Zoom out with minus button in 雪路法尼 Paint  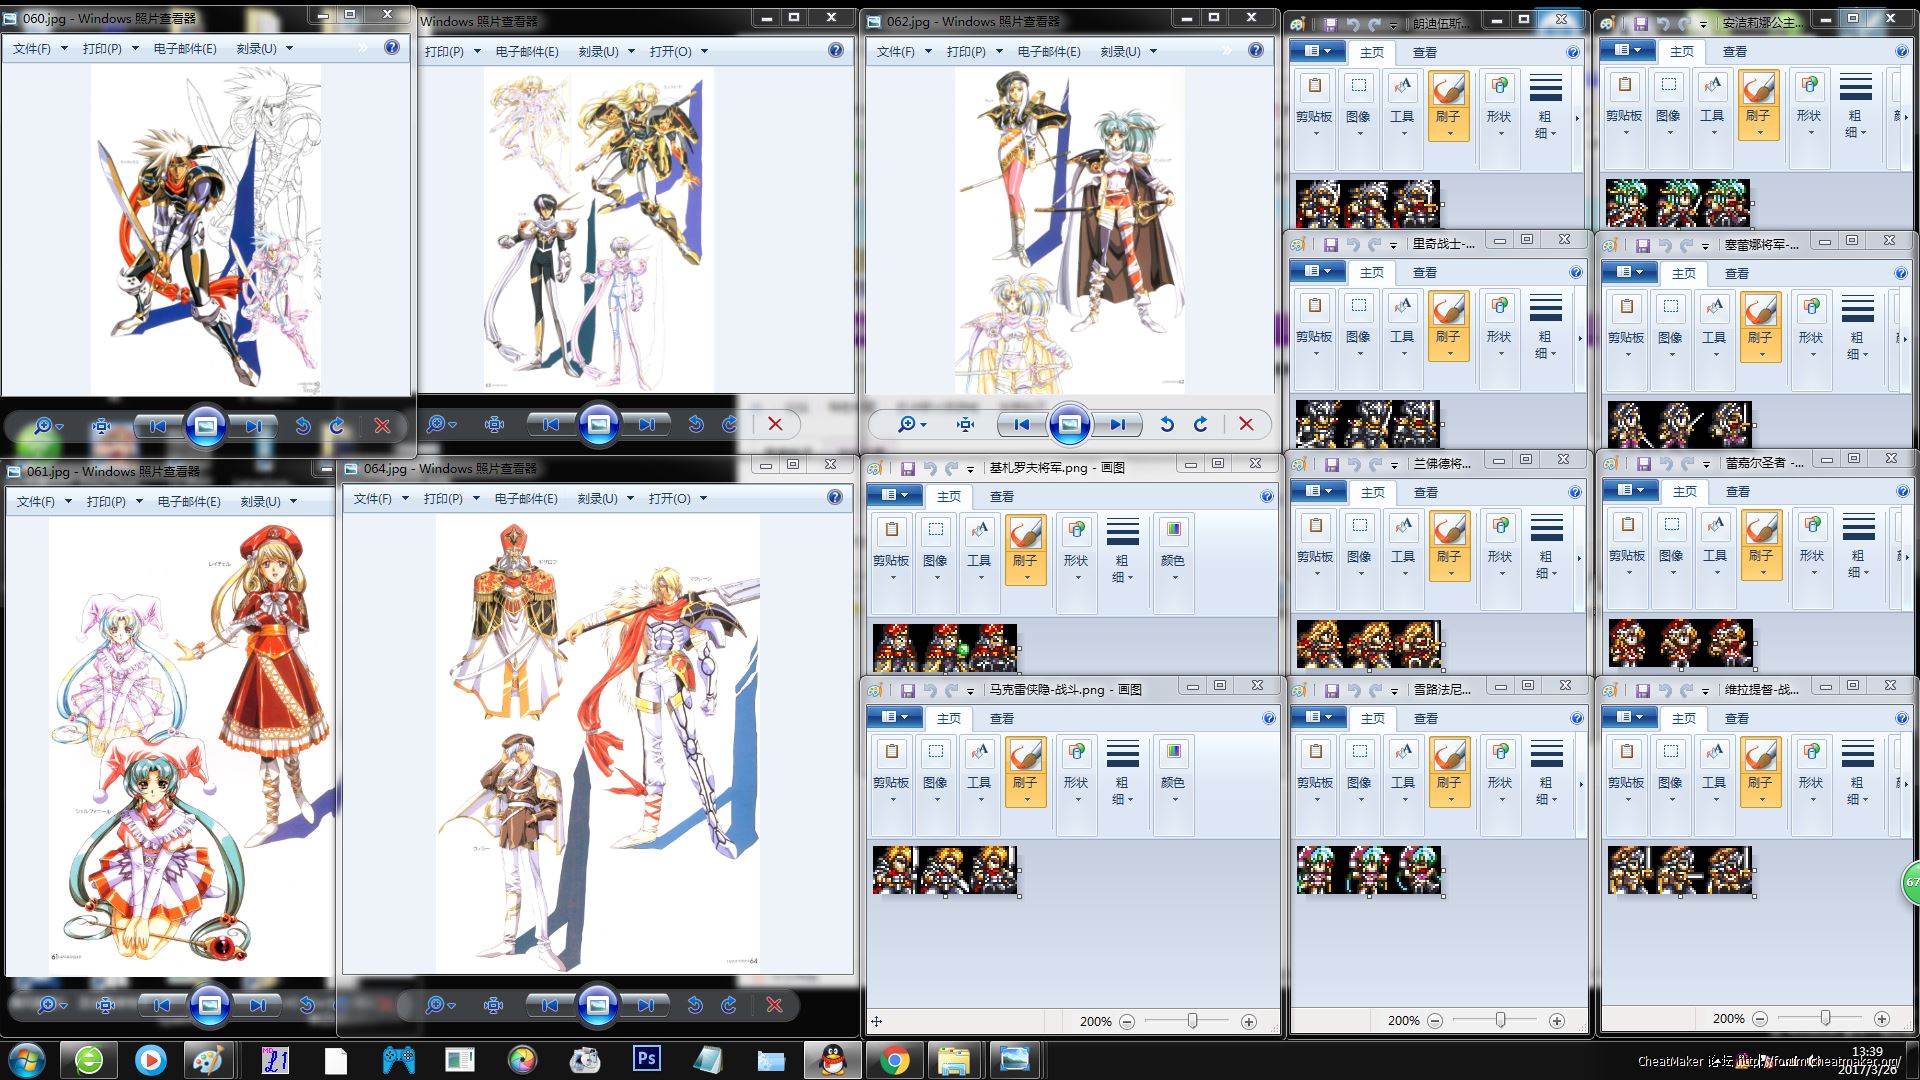click(1435, 1020)
